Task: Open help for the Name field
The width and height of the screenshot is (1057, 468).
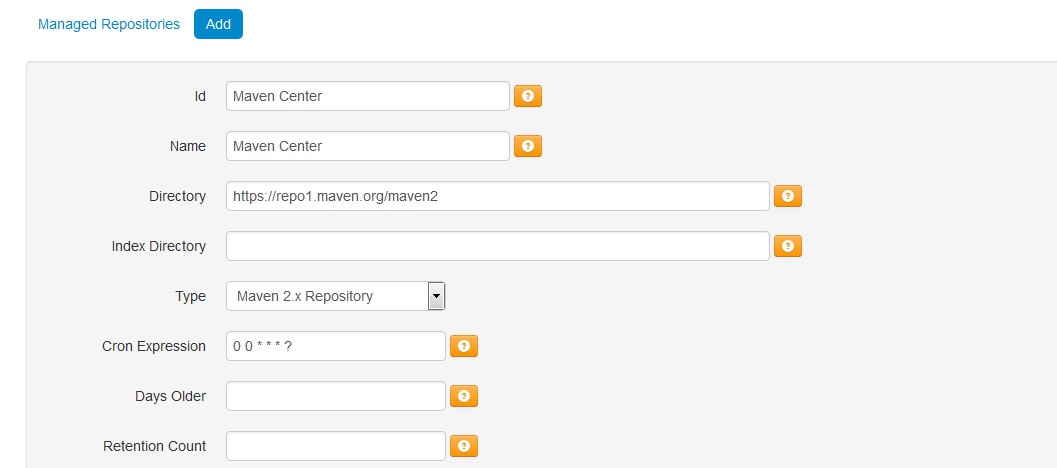Action: click(528, 146)
